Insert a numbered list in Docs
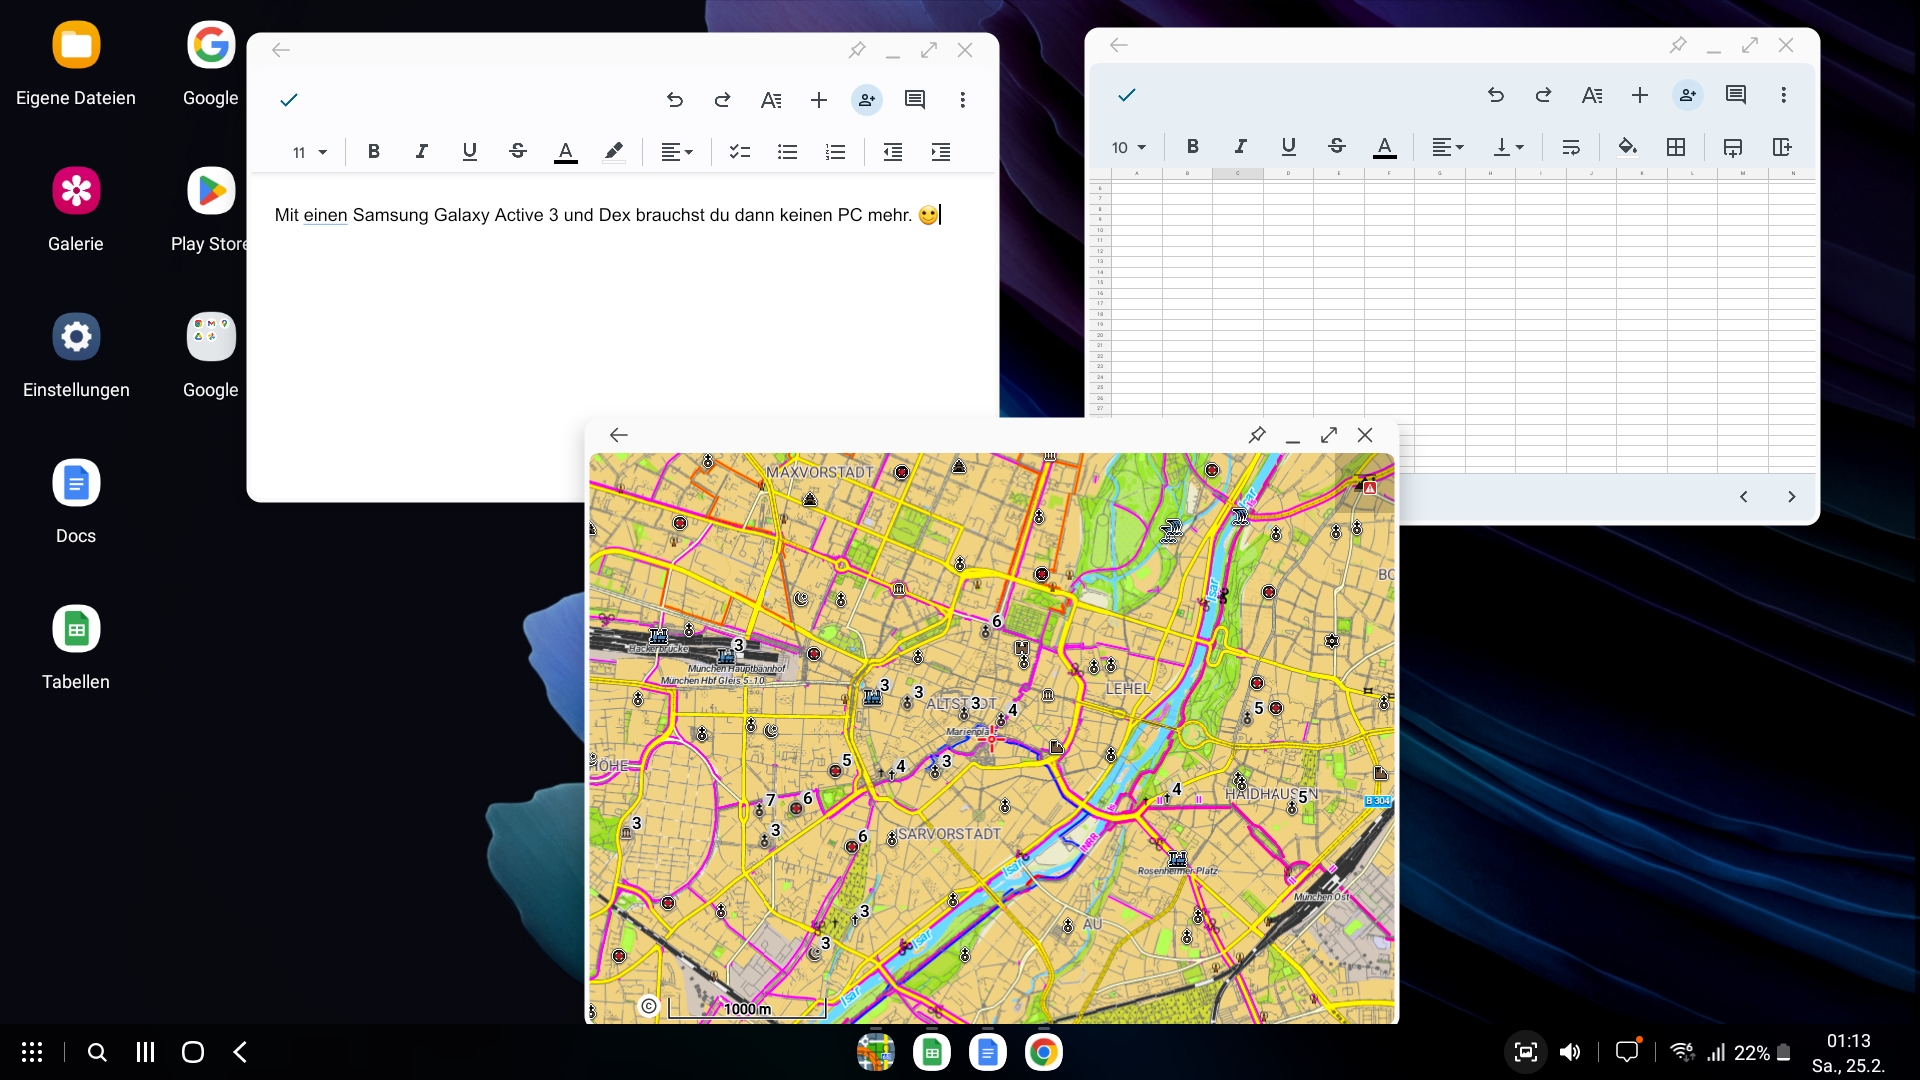1920x1080 pixels. [836, 152]
